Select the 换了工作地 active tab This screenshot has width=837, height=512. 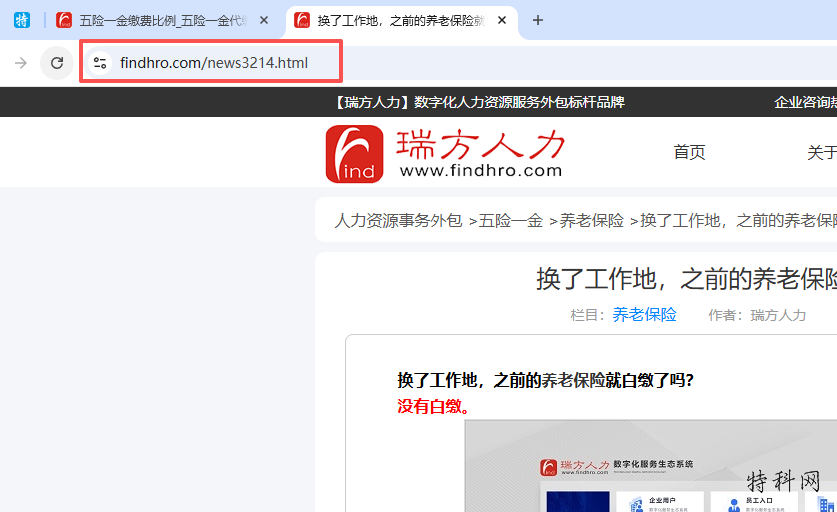(400, 20)
